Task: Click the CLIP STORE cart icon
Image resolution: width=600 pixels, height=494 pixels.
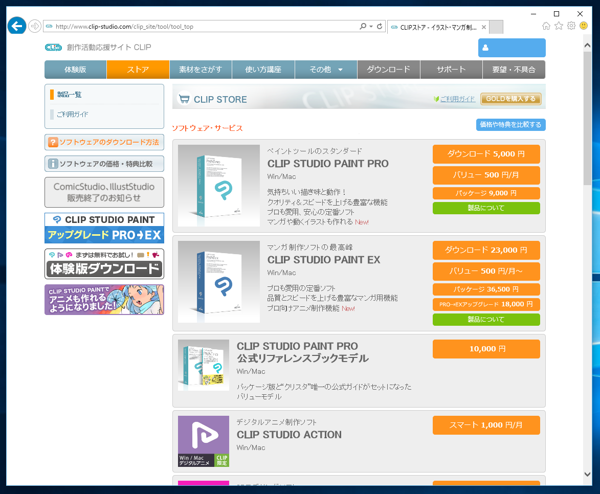Action: (x=184, y=99)
